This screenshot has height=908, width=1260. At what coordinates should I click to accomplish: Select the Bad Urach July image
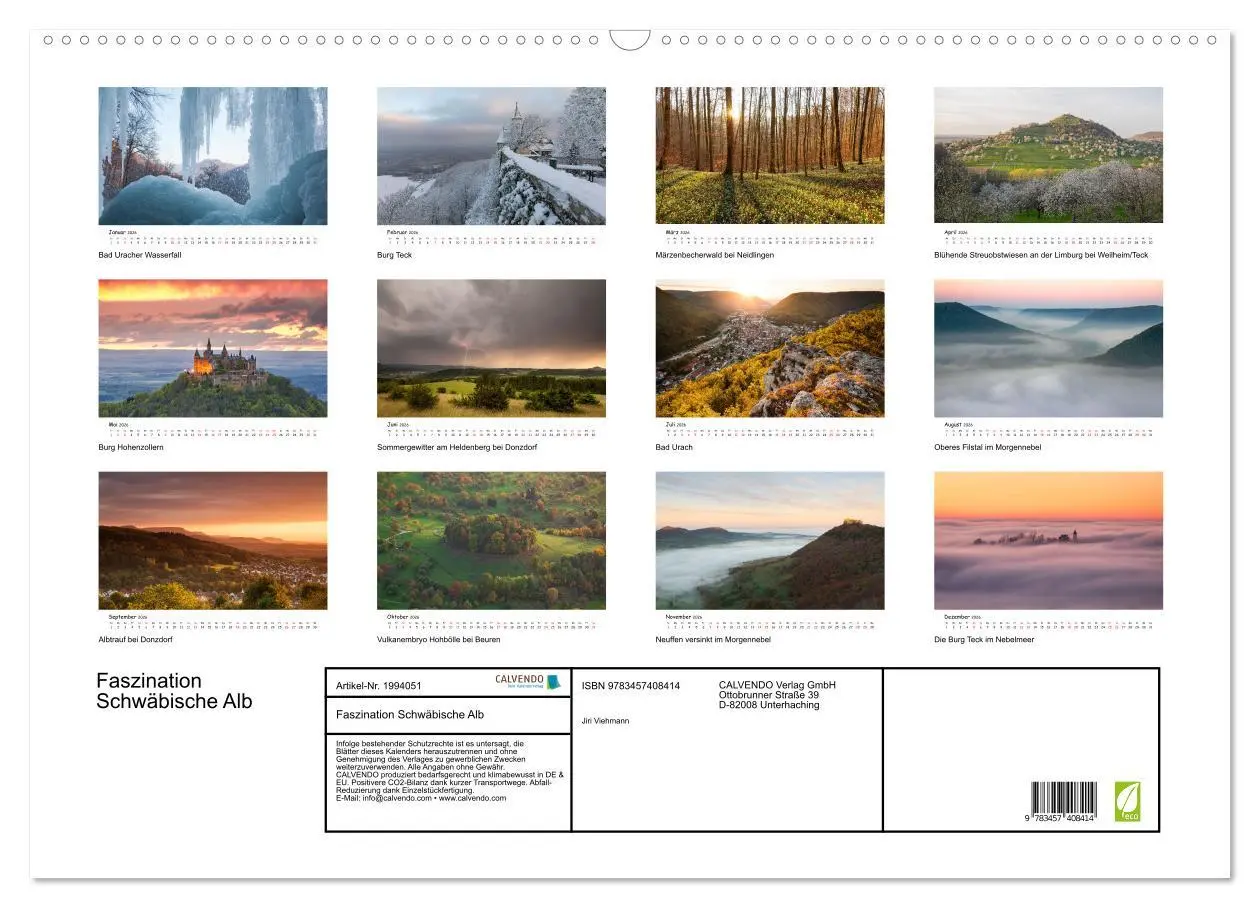(x=769, y=348)
